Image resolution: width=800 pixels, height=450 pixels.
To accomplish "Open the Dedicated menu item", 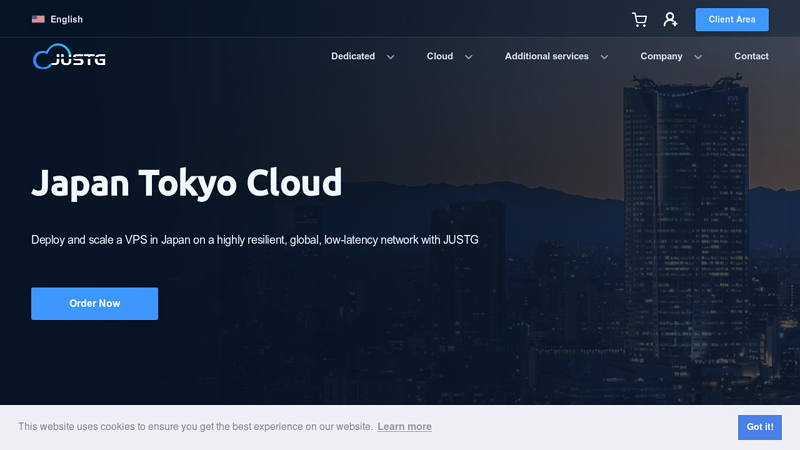I will pos(353,56).
